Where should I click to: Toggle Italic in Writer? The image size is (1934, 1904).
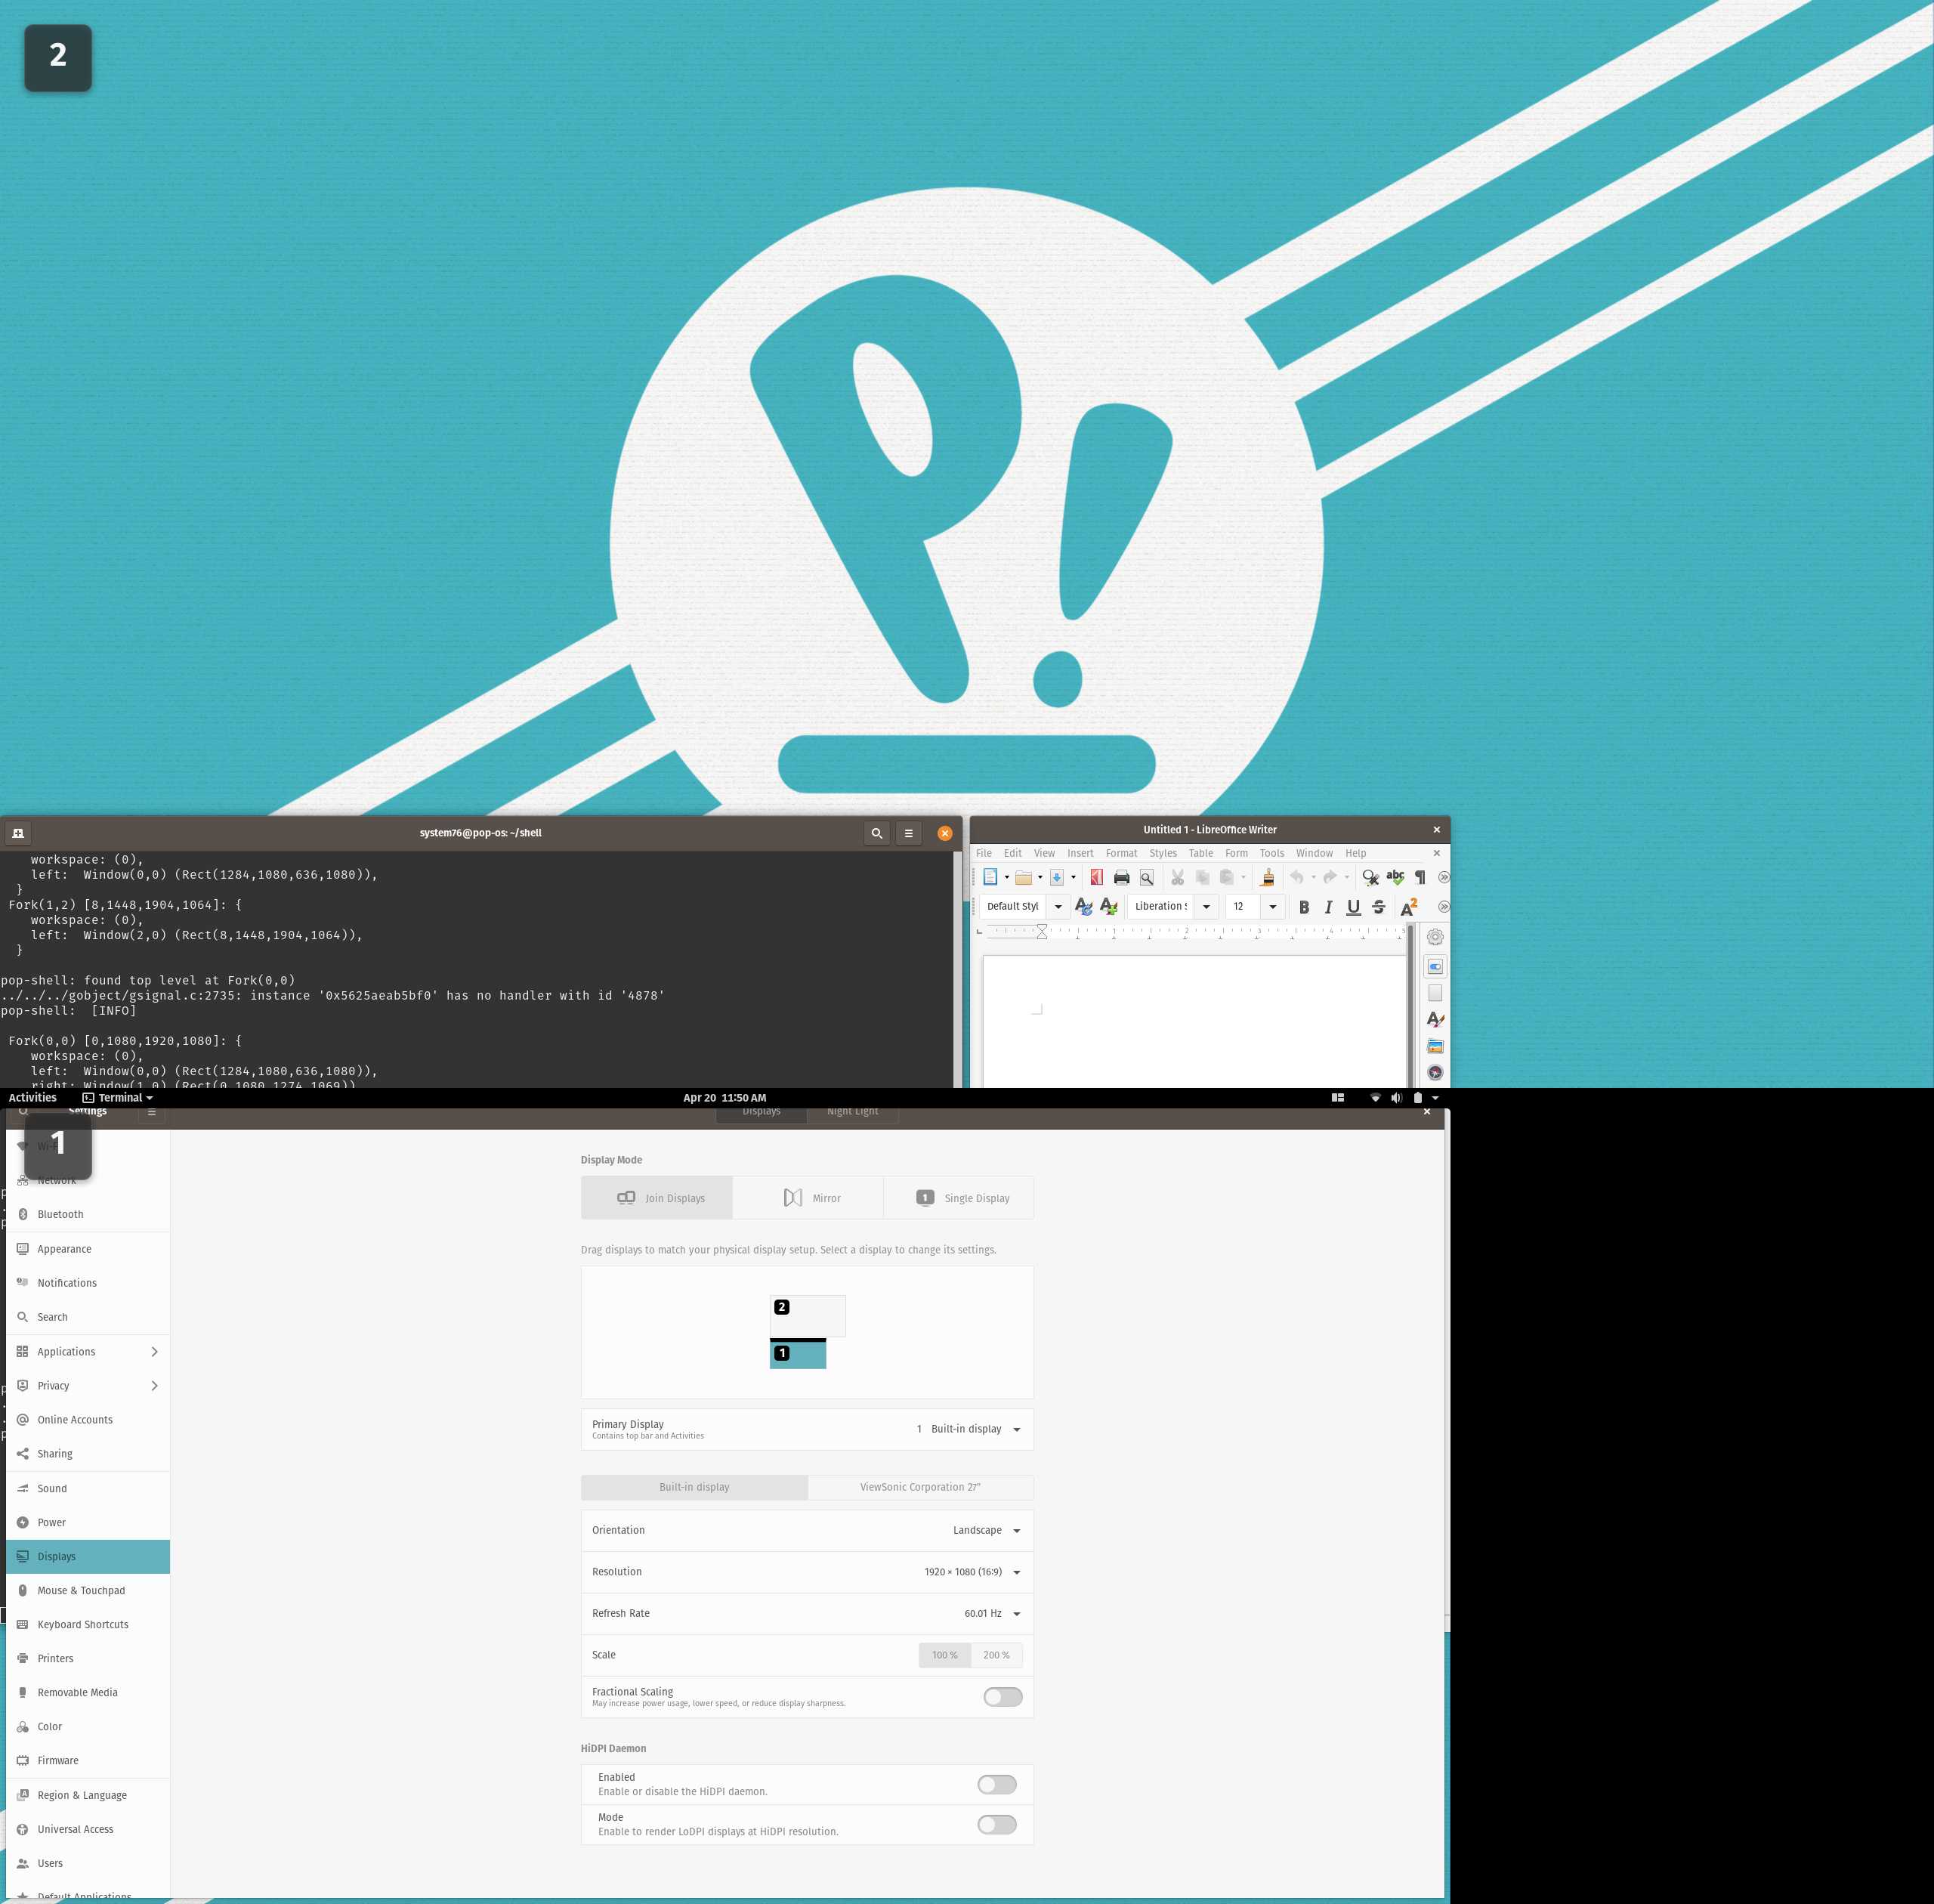point(1328,907)
